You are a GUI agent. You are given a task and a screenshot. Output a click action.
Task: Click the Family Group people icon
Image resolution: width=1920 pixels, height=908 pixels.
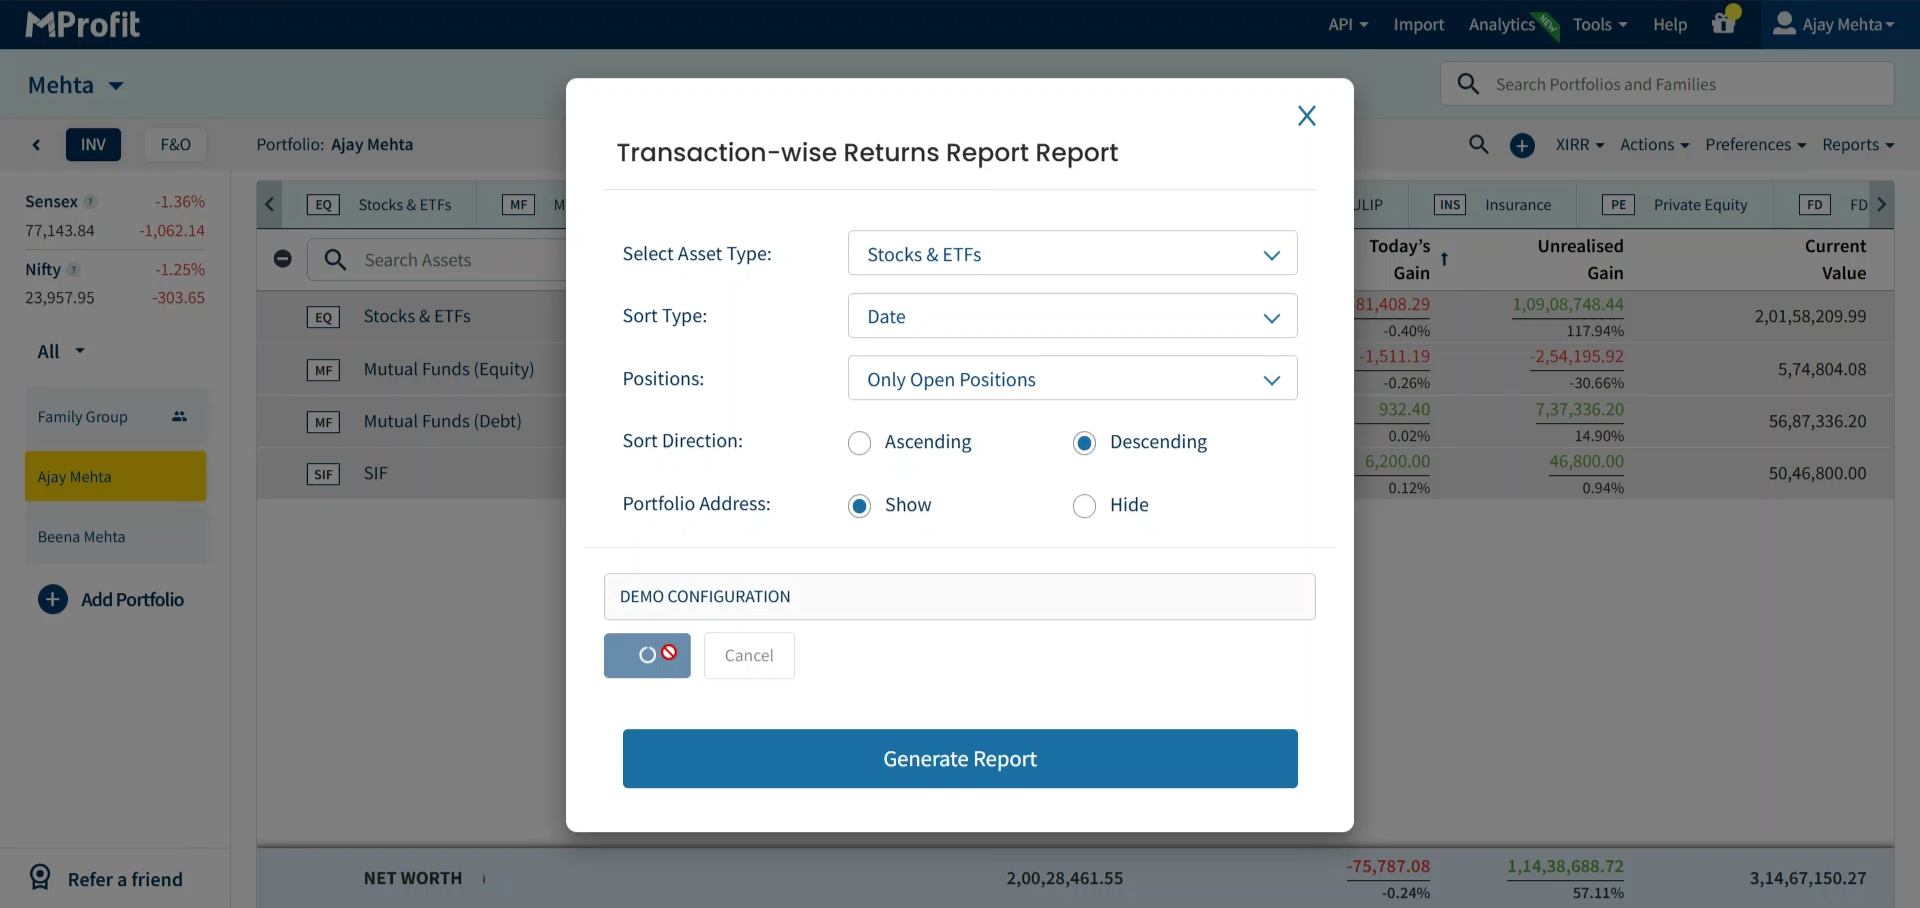pos(179,417)
